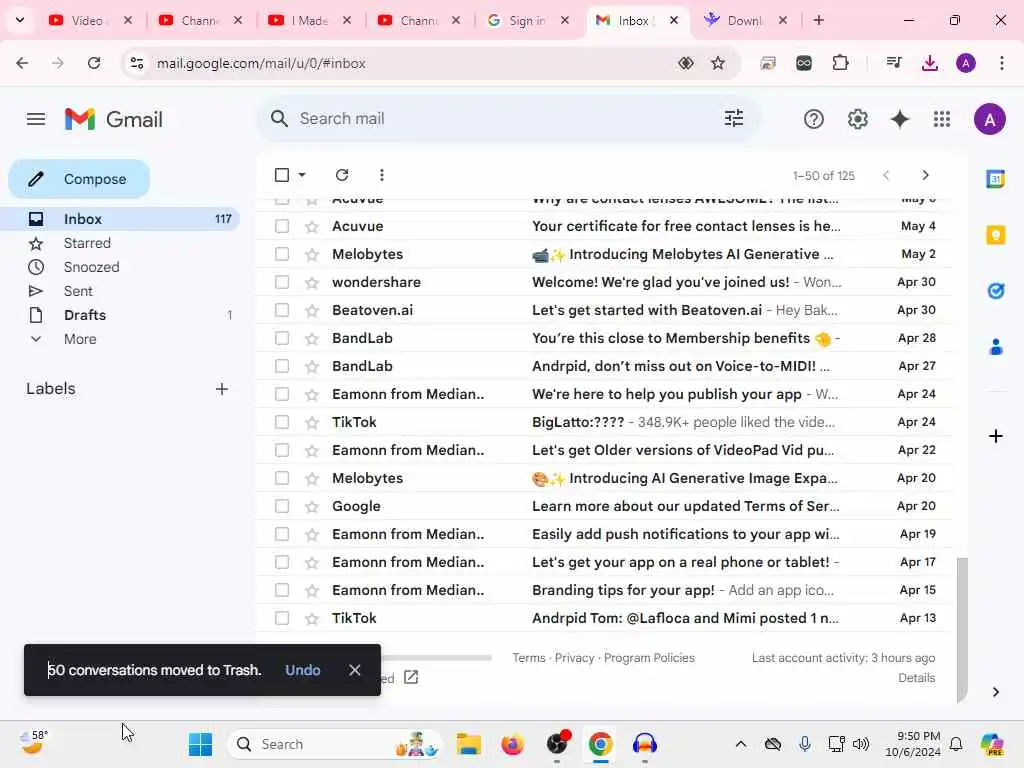Check BandLab Apr 28 email checkbox
The image size is (1024, 768).
tap(281, 338)
